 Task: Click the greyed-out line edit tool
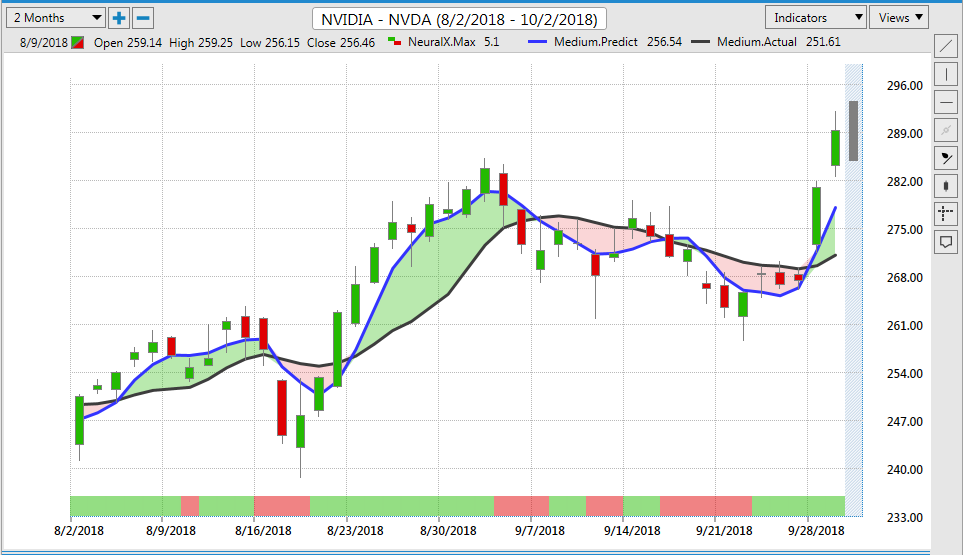(946, 130)
